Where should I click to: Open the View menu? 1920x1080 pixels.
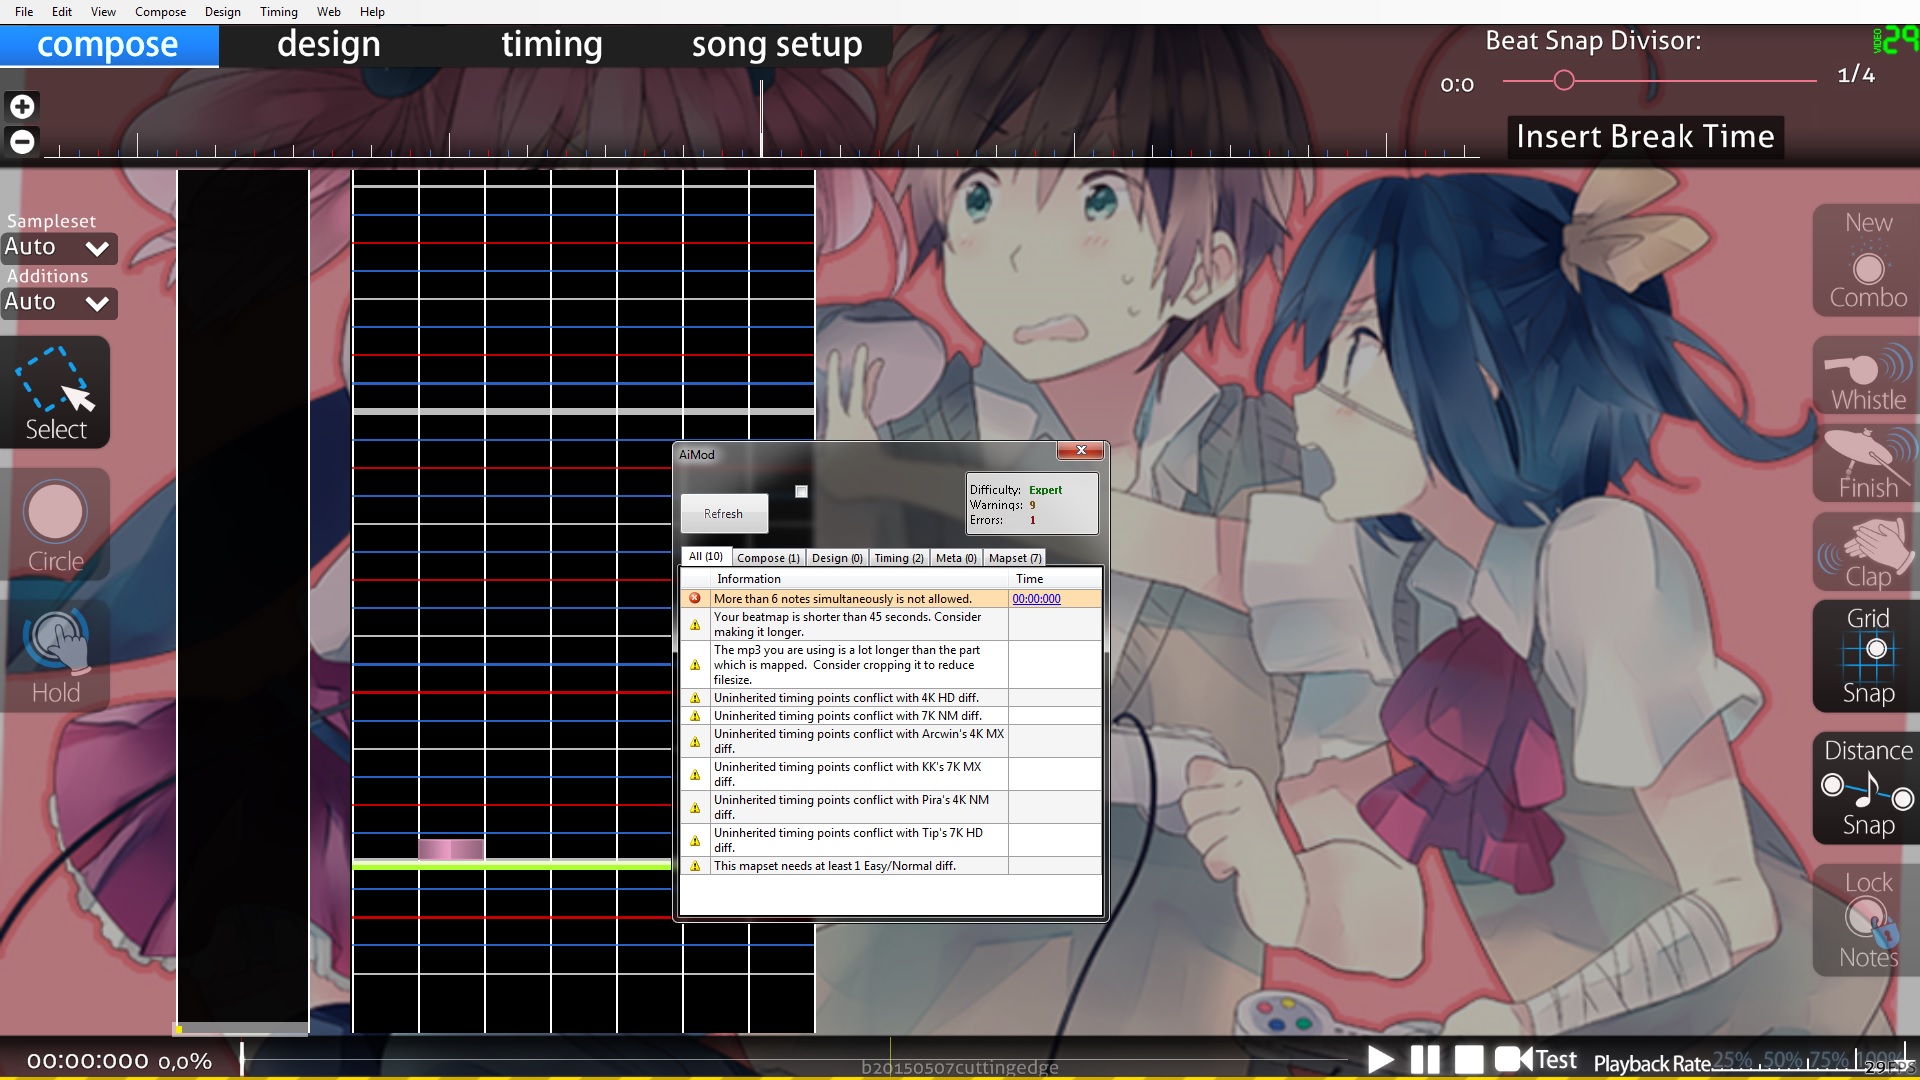[103, 12]
